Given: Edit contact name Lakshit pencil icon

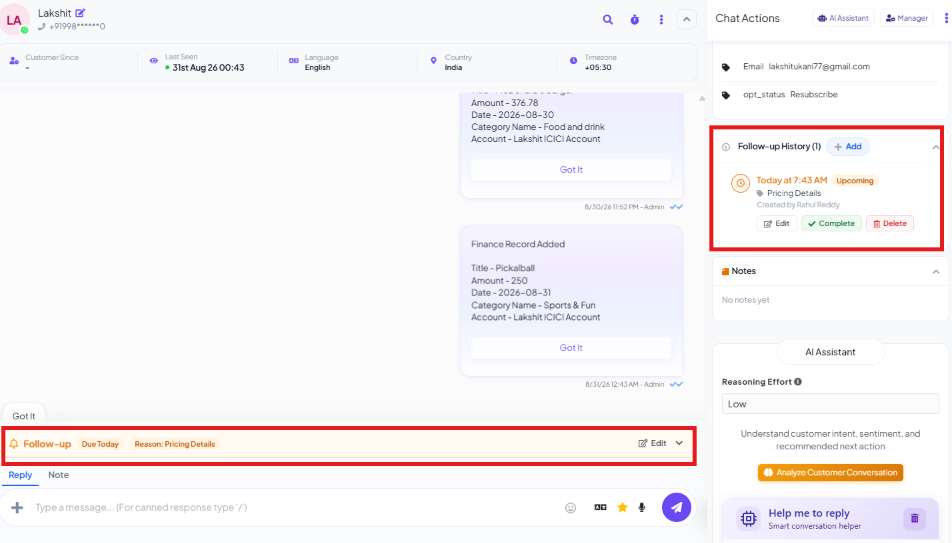Looking at the screenshot, I should click(80, 13).
